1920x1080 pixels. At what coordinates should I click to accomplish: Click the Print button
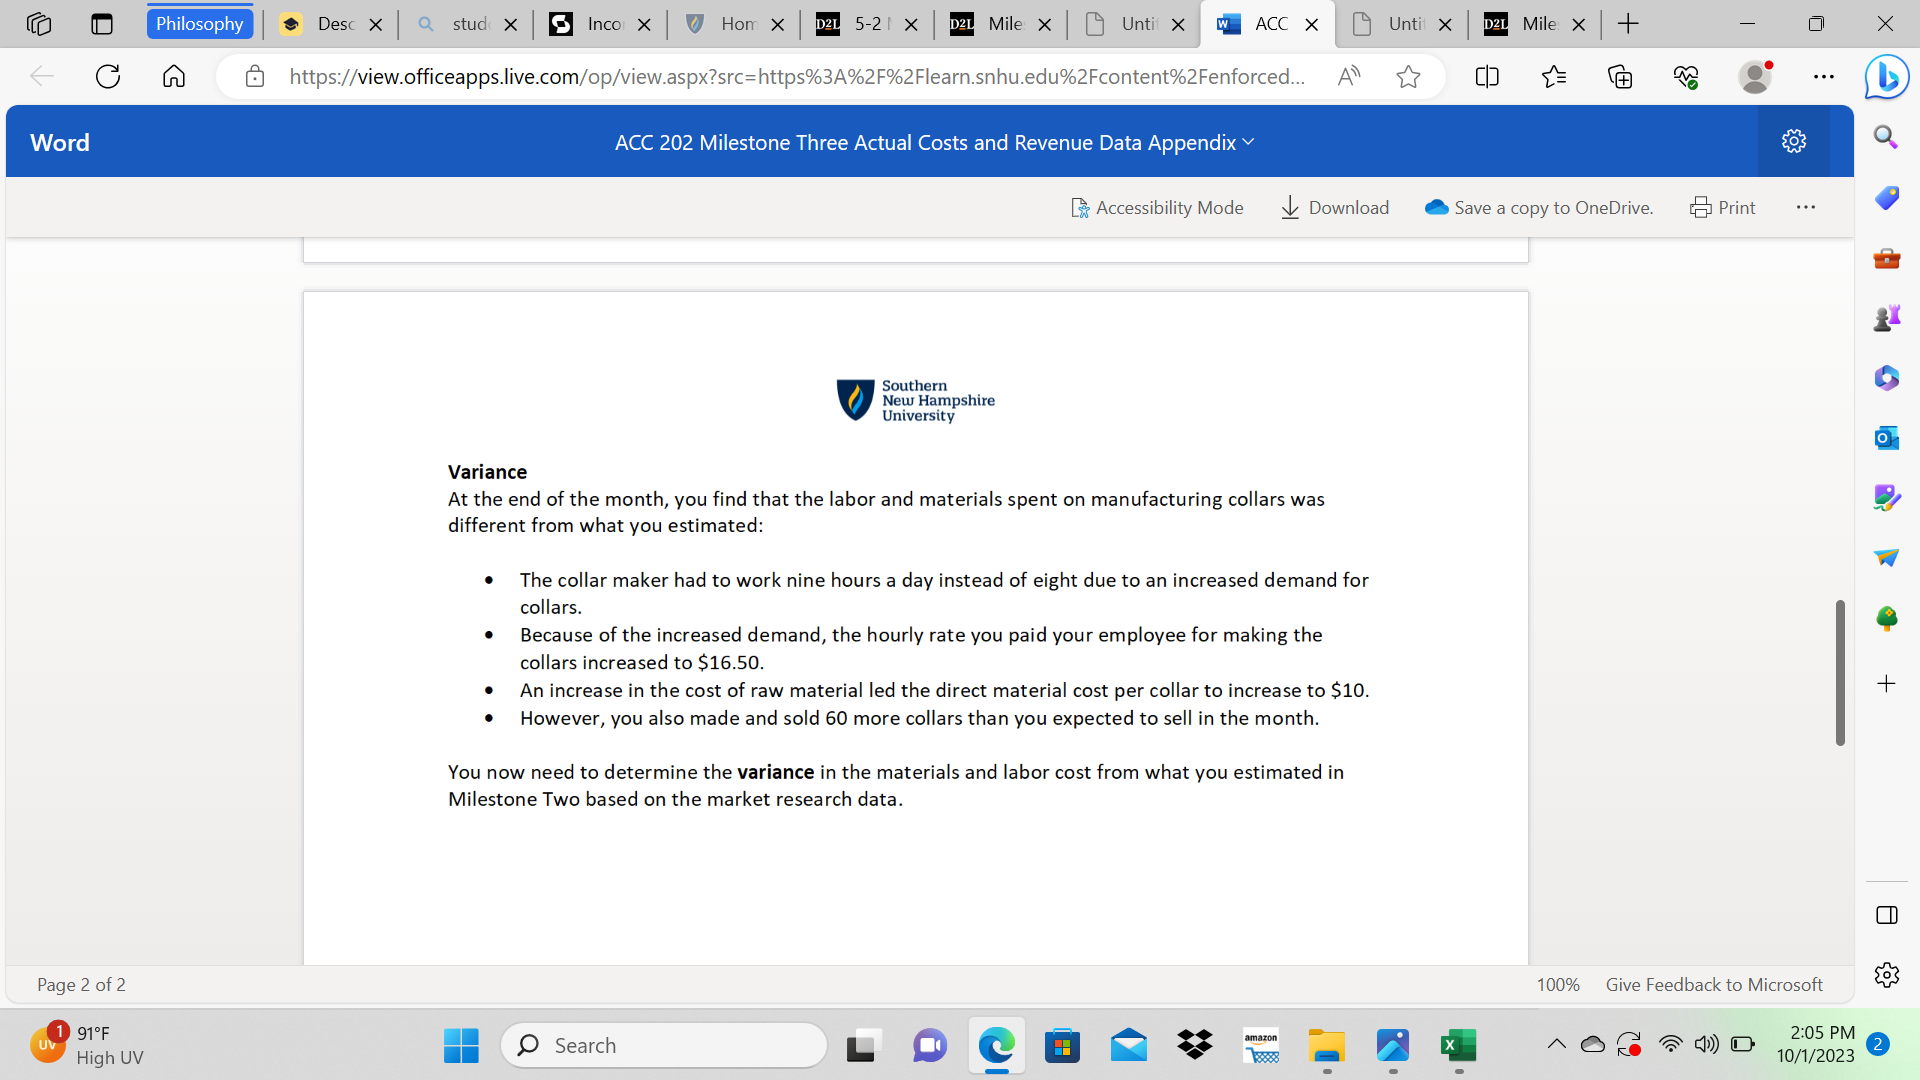point(1722,207)
